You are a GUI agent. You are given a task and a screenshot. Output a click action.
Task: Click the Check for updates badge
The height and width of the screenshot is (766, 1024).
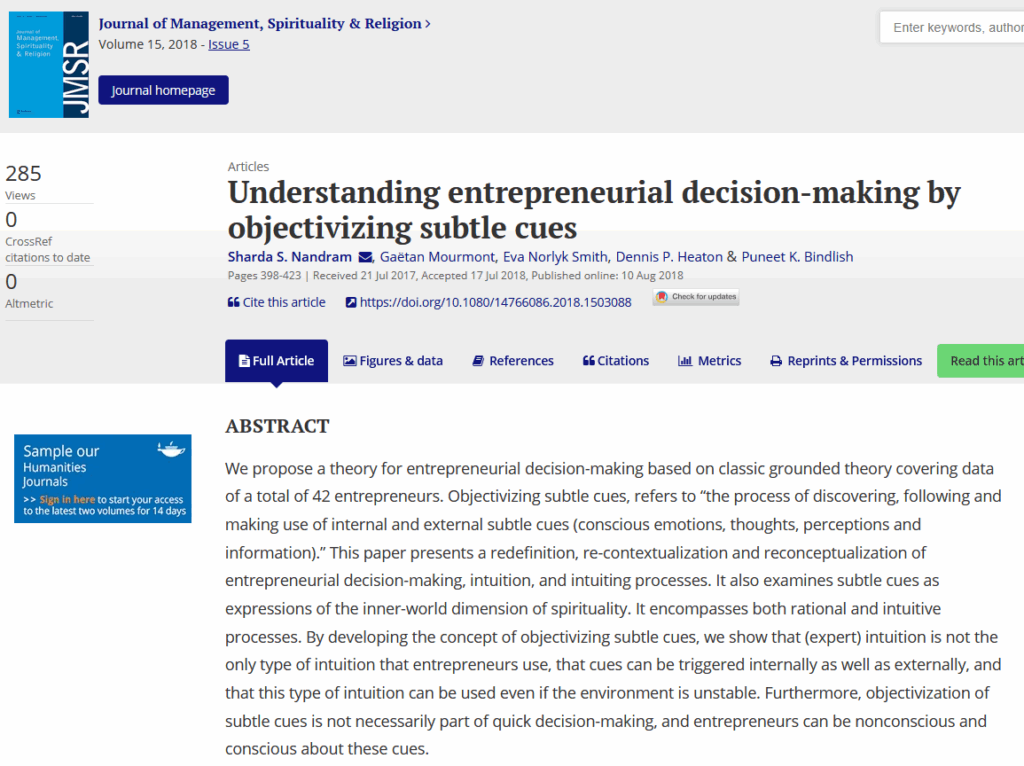point(696,297)
